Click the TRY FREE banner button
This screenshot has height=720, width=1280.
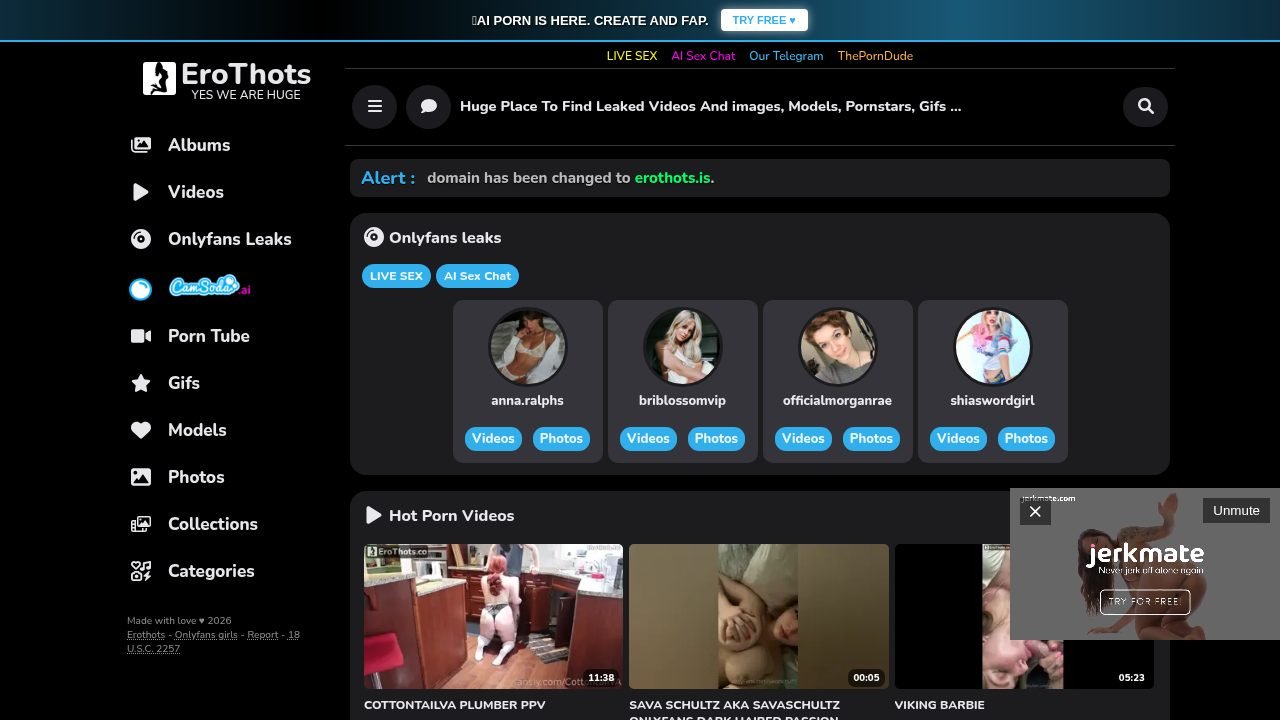[x=764, y=20]
